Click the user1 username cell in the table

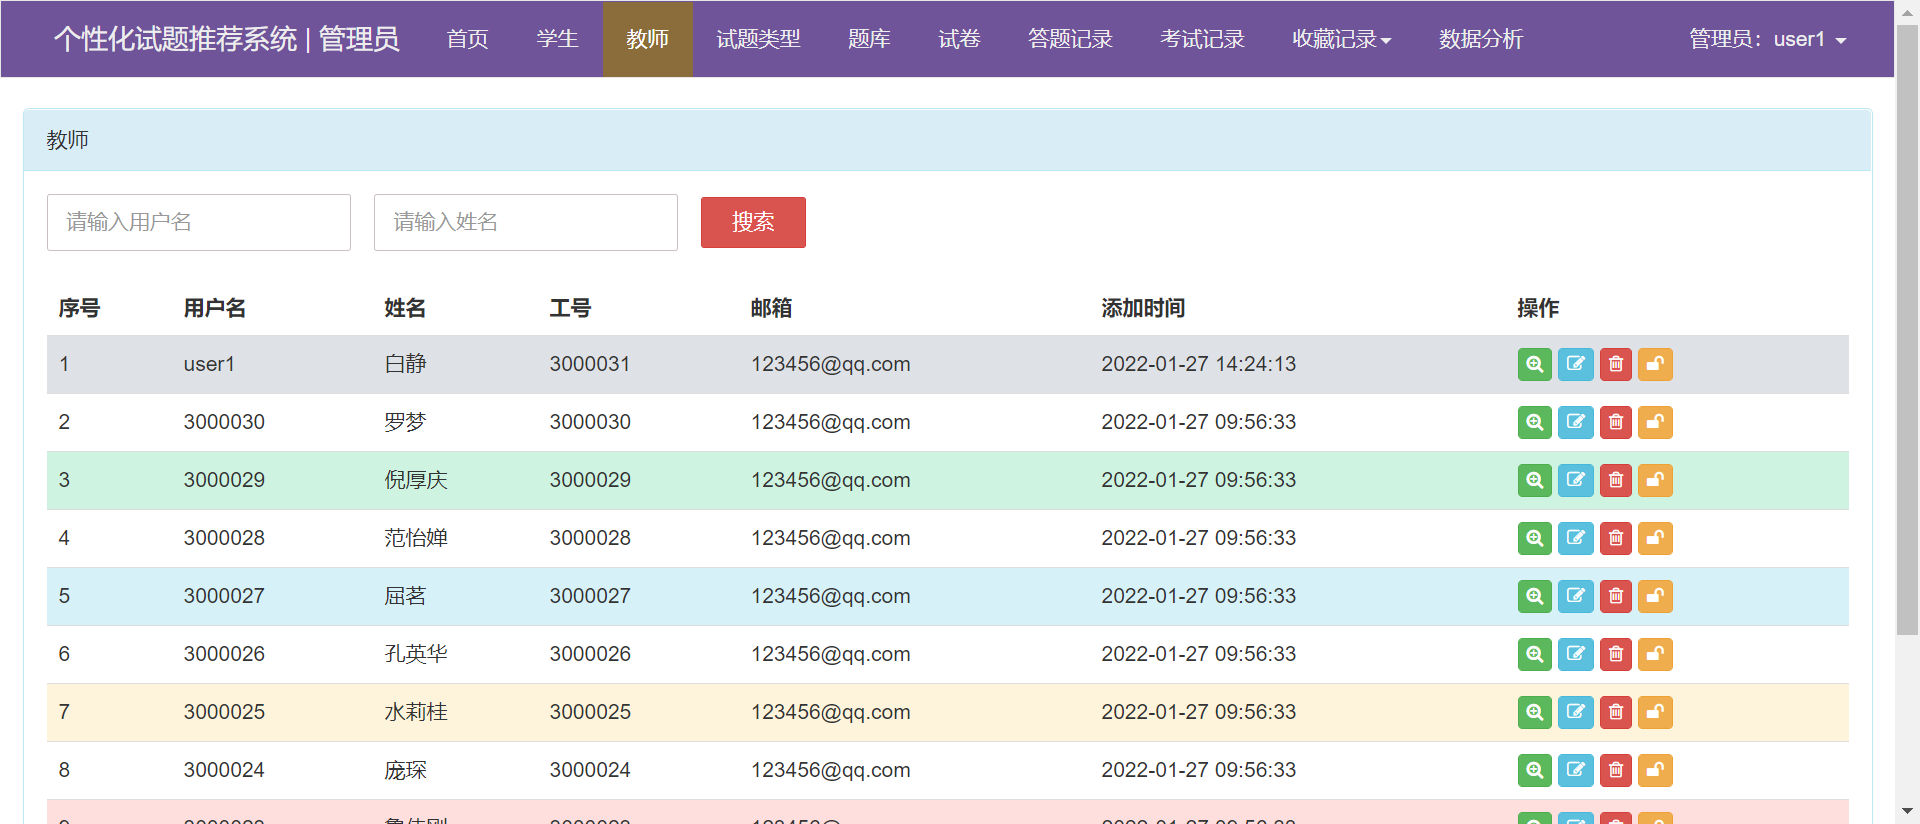click(209, 364)
